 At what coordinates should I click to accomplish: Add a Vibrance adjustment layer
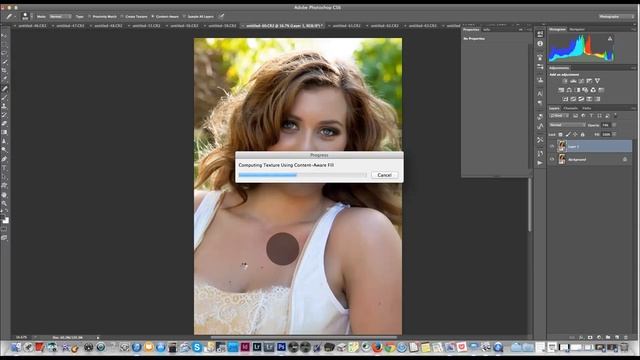point(598,81)
